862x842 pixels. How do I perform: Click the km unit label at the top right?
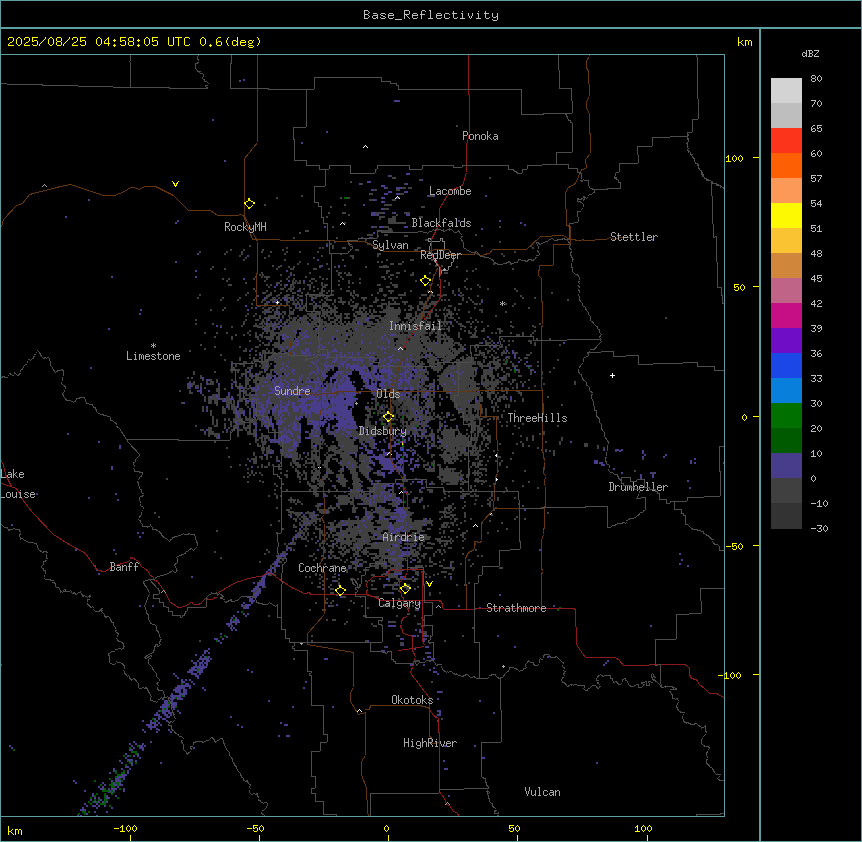[x=744, y=42]
